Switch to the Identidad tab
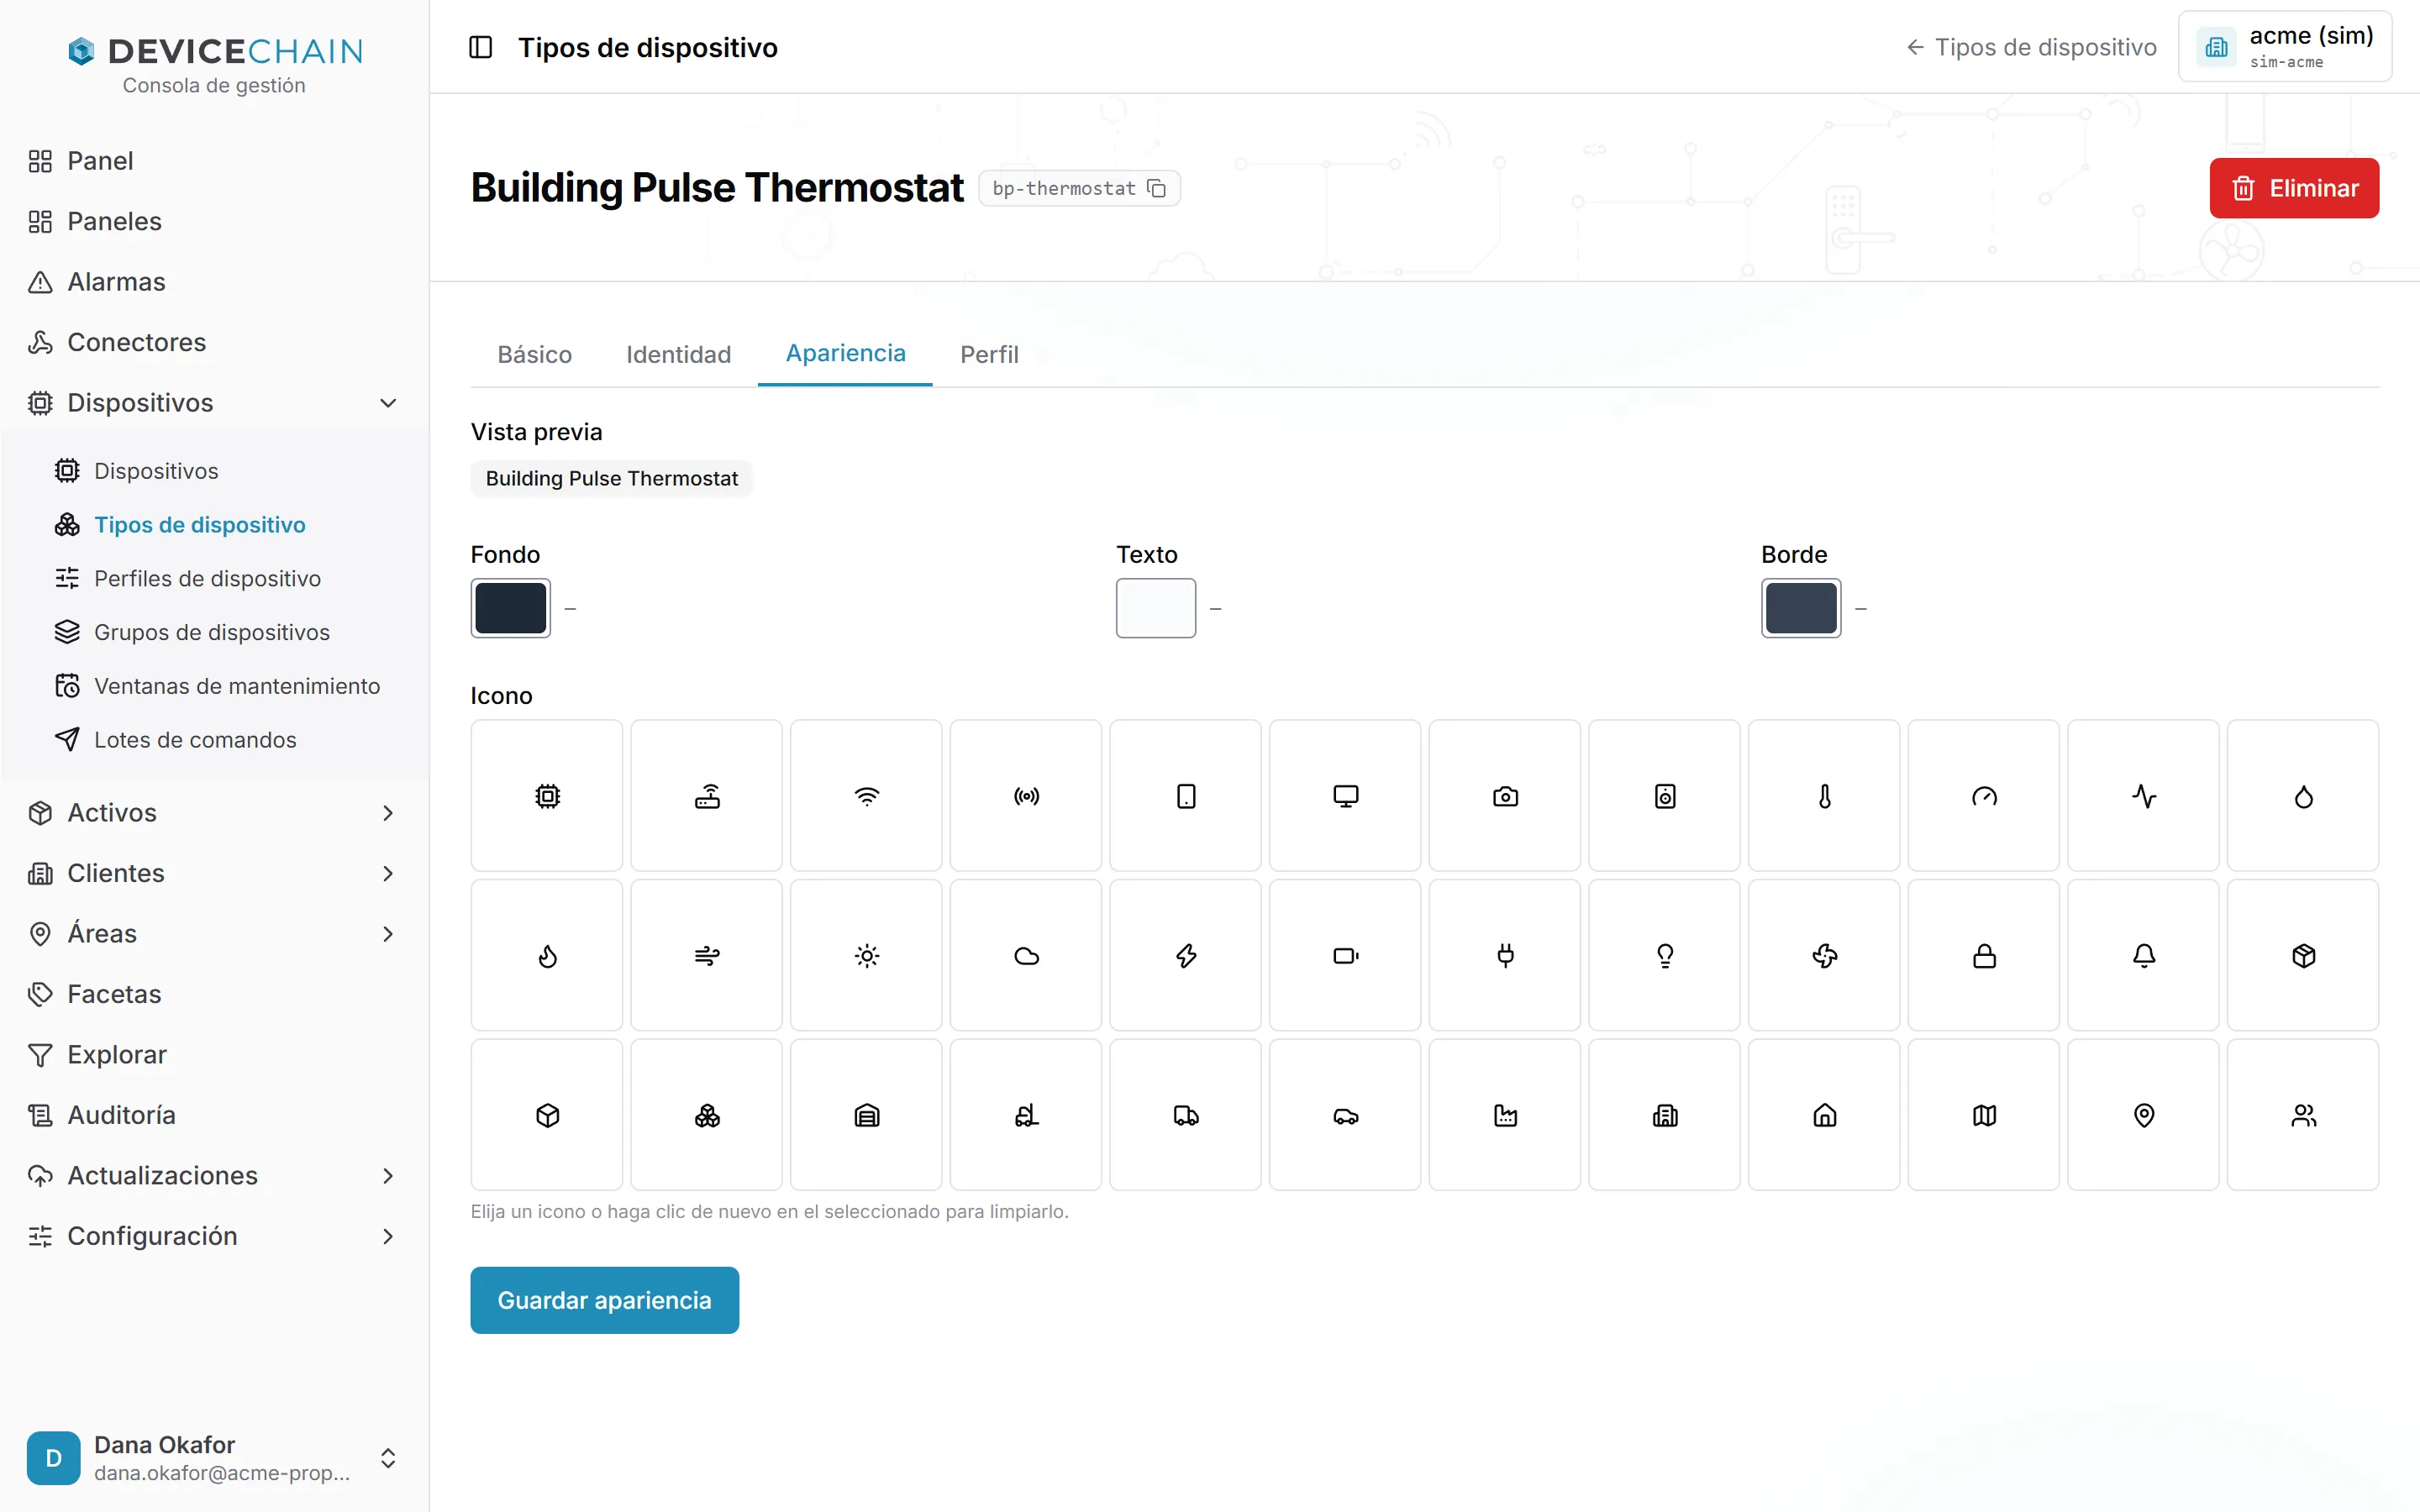The image size is (2420, 1512). [678, 354]
